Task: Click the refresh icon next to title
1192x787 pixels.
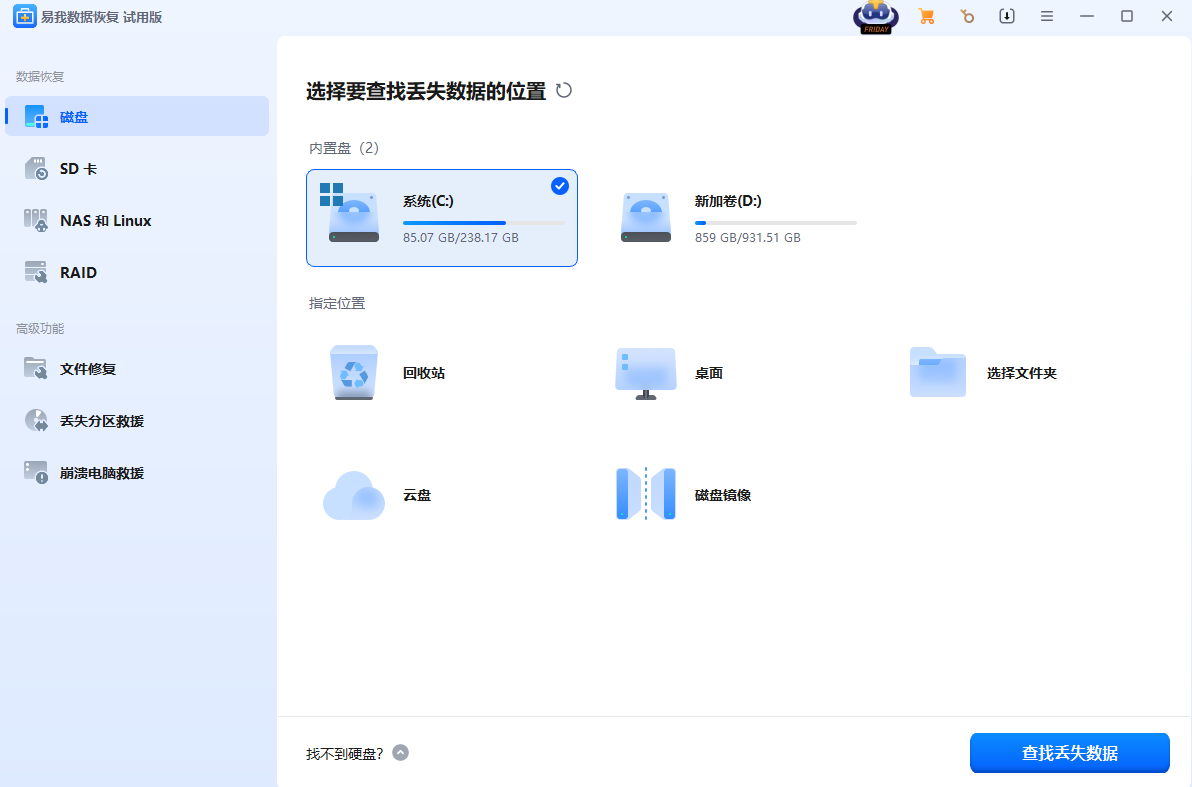Action: tap(564, 90)
